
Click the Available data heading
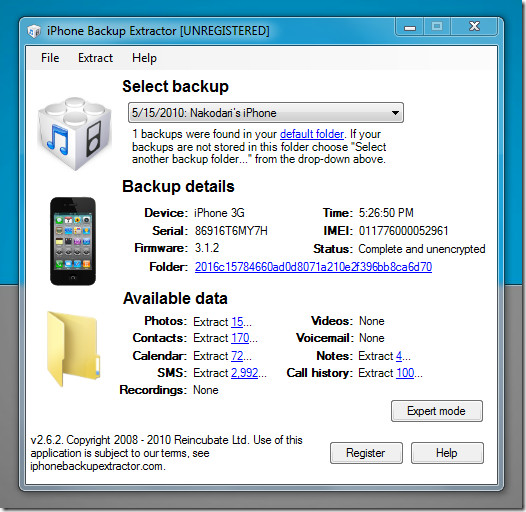coord(175,299)
